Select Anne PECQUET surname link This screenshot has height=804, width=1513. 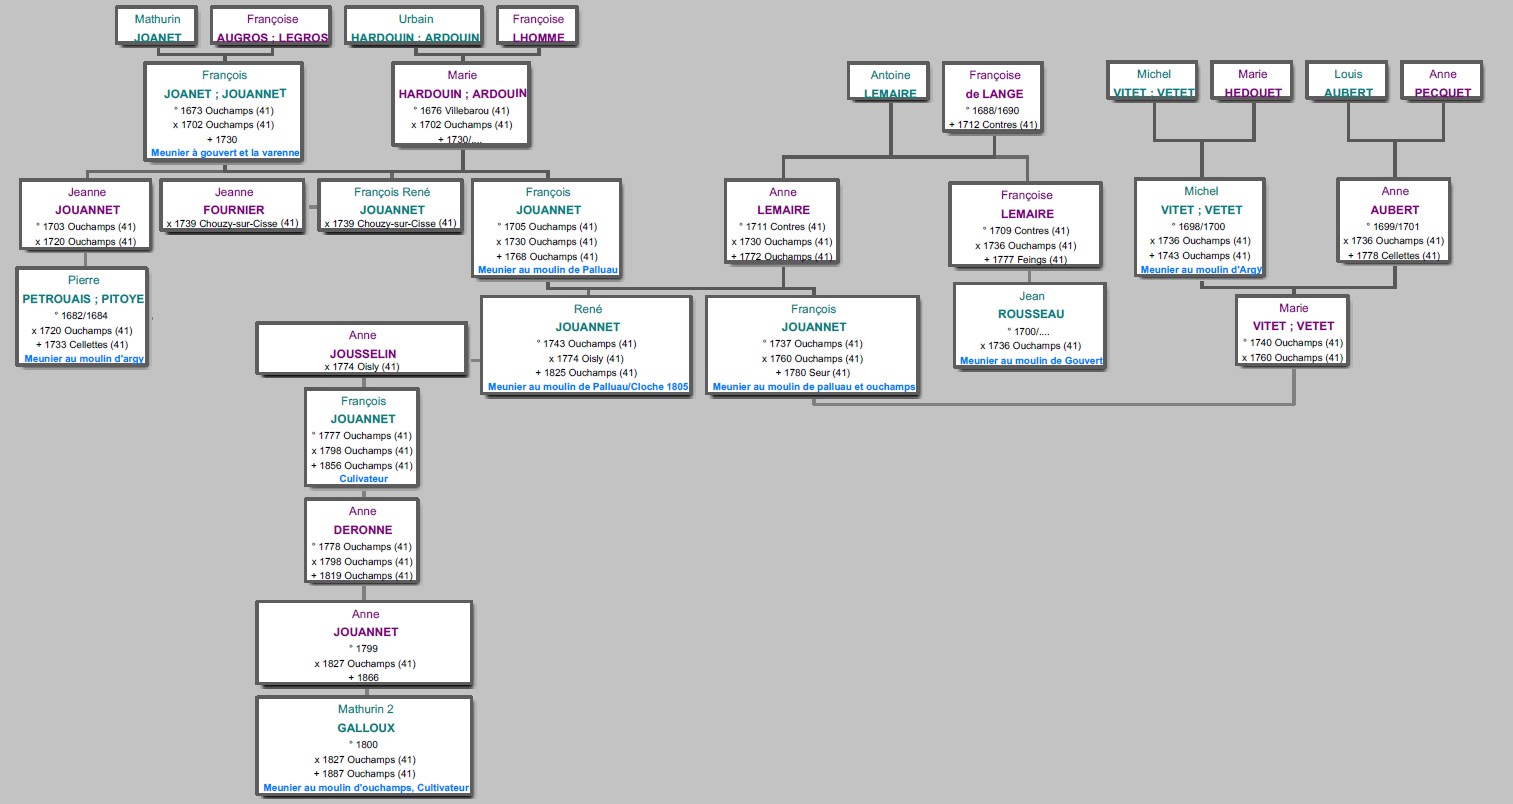click(x=1442, y=93)
